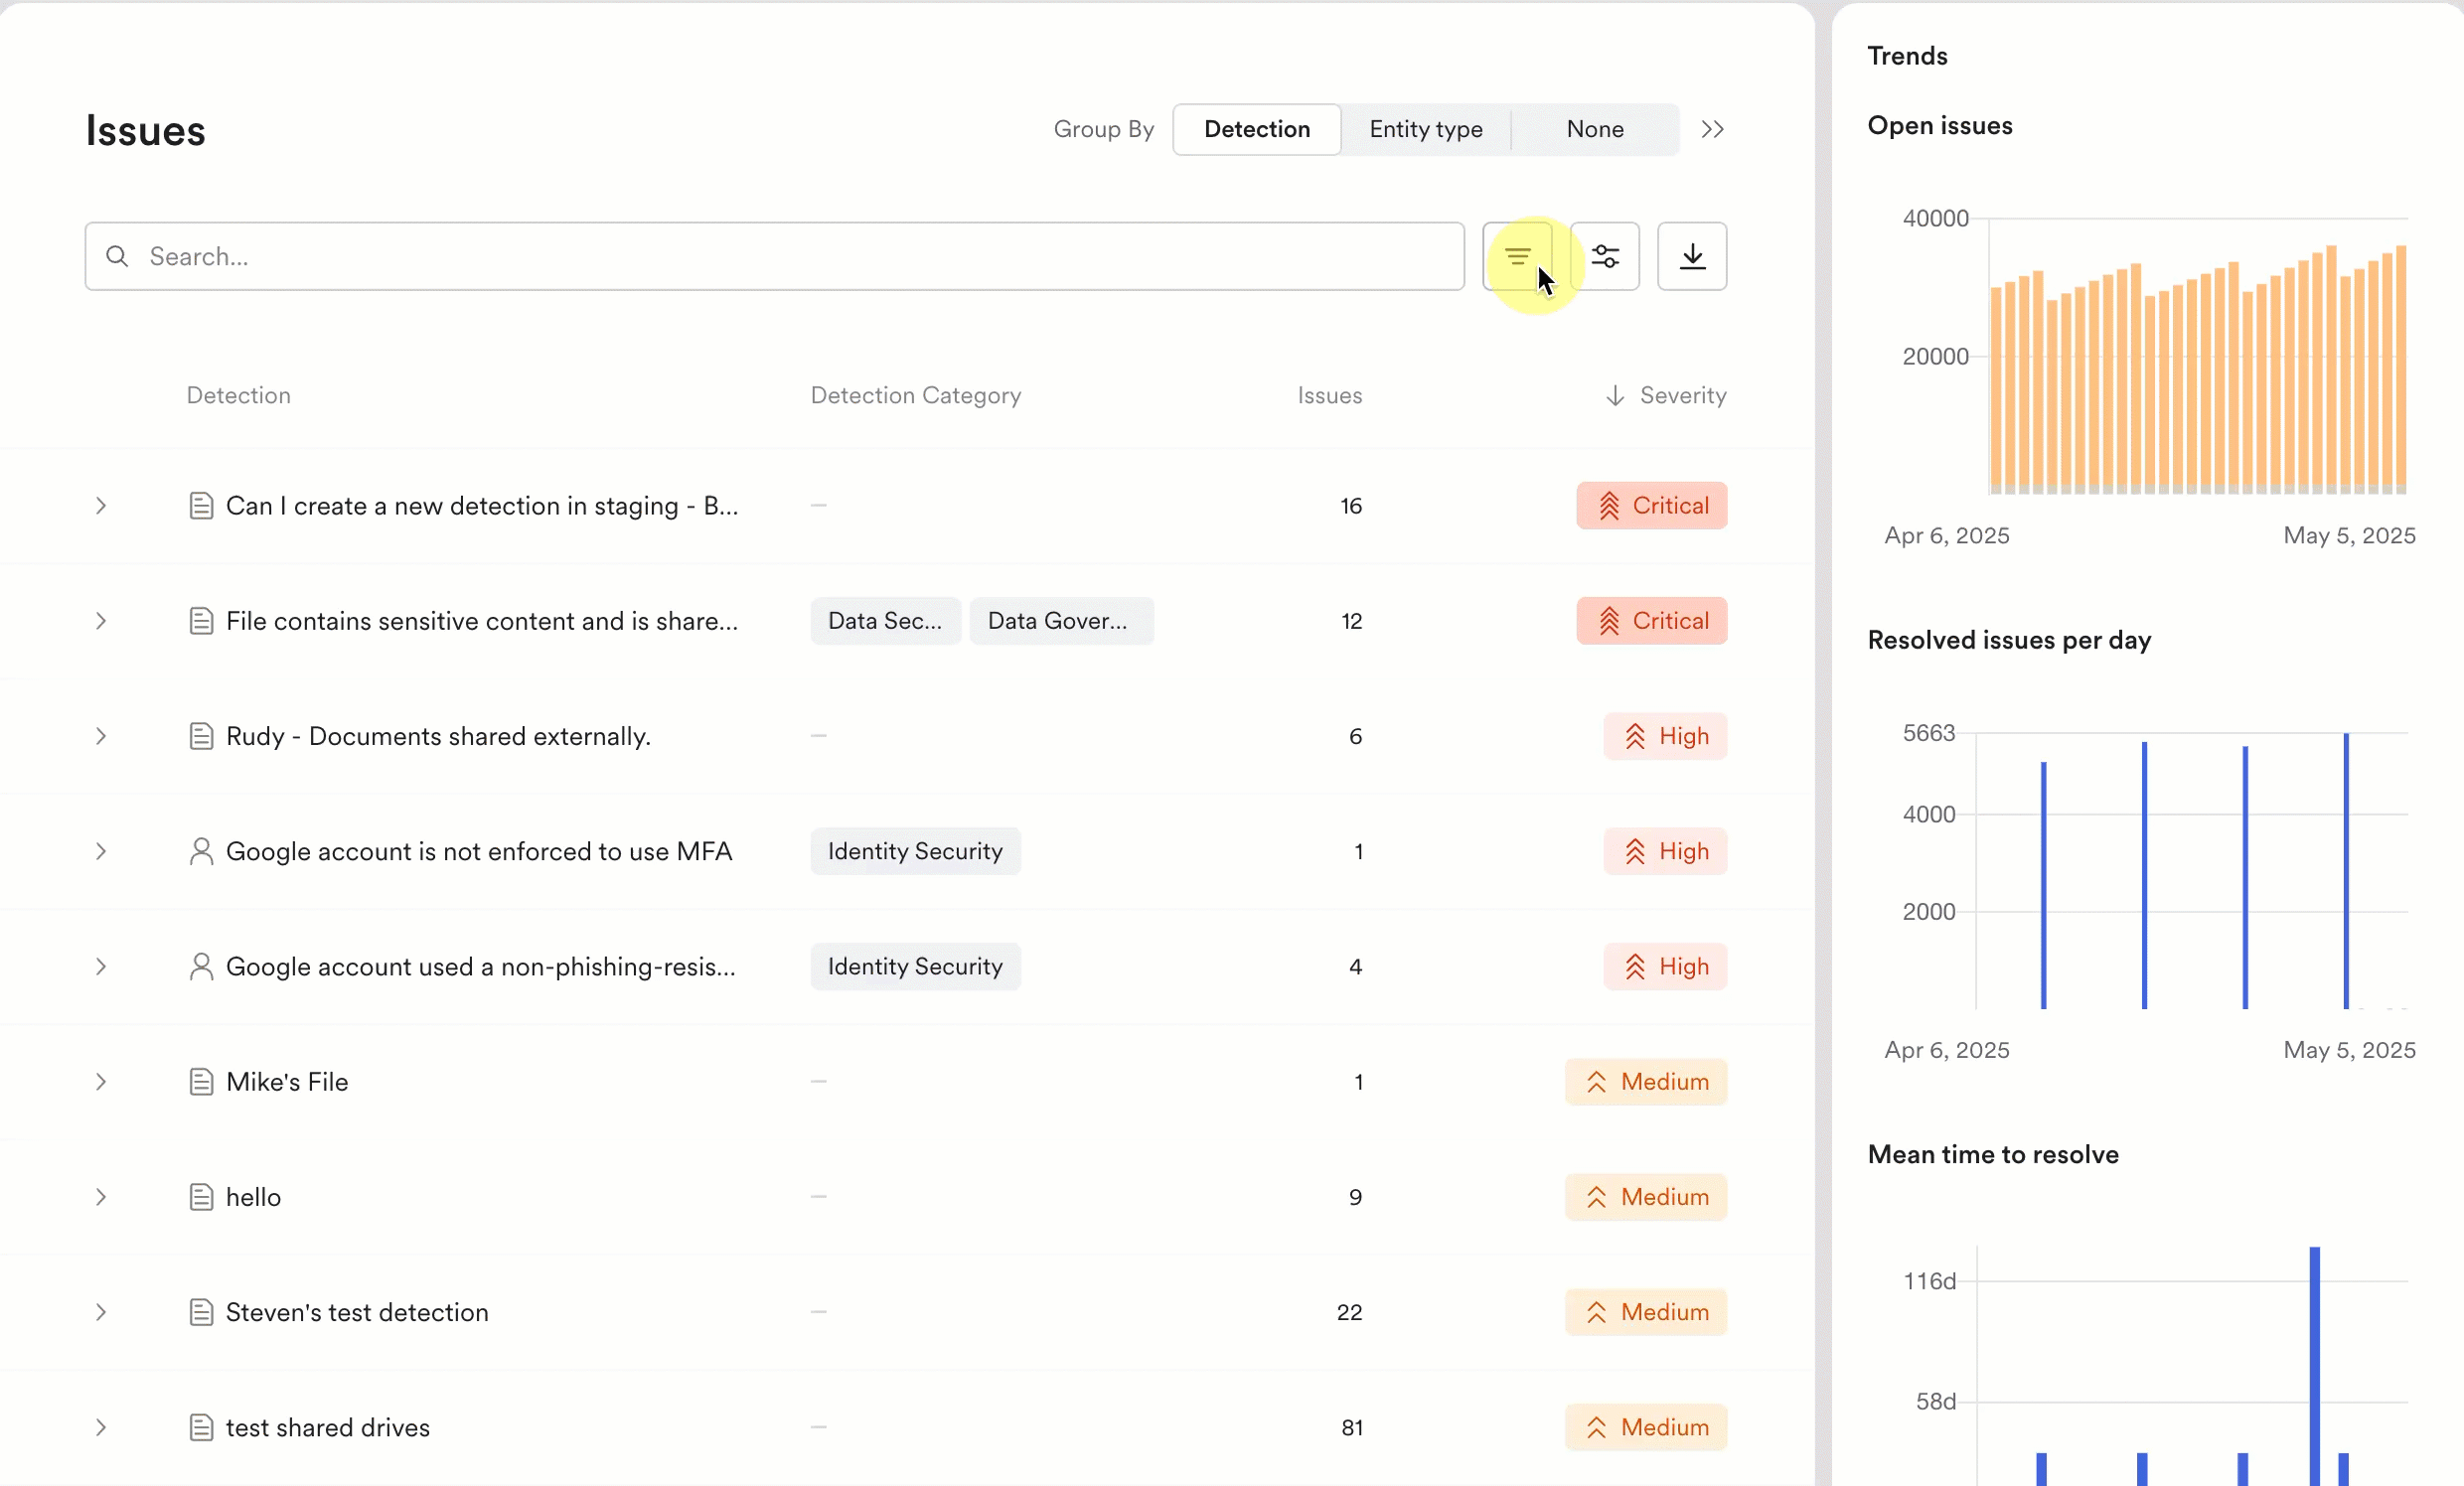Click issue count 81
The image size is (2464, 1486).
coord(1352,1427)
